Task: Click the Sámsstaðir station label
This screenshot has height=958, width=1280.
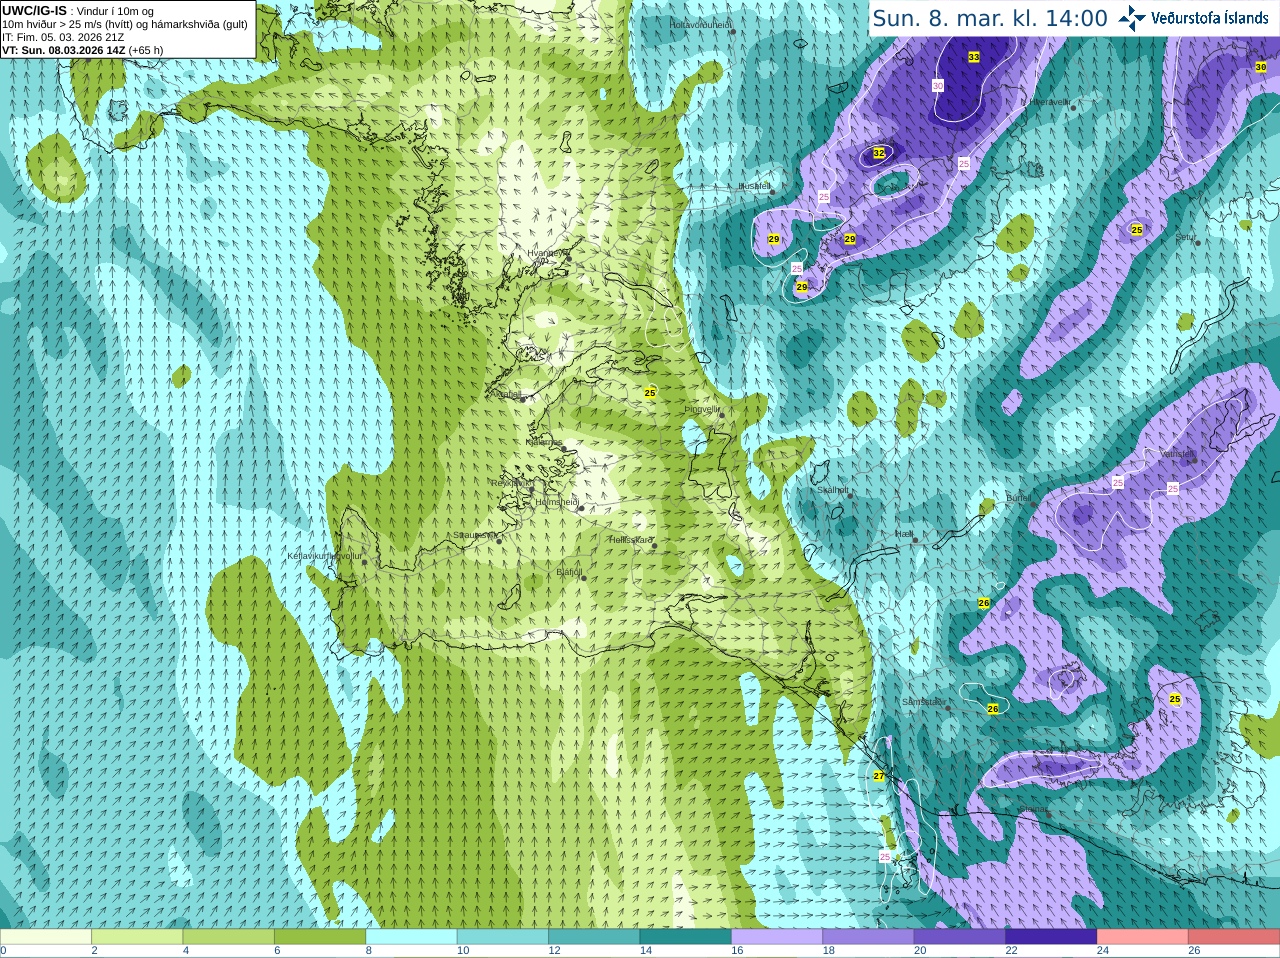Action: (x=922, y=702)
